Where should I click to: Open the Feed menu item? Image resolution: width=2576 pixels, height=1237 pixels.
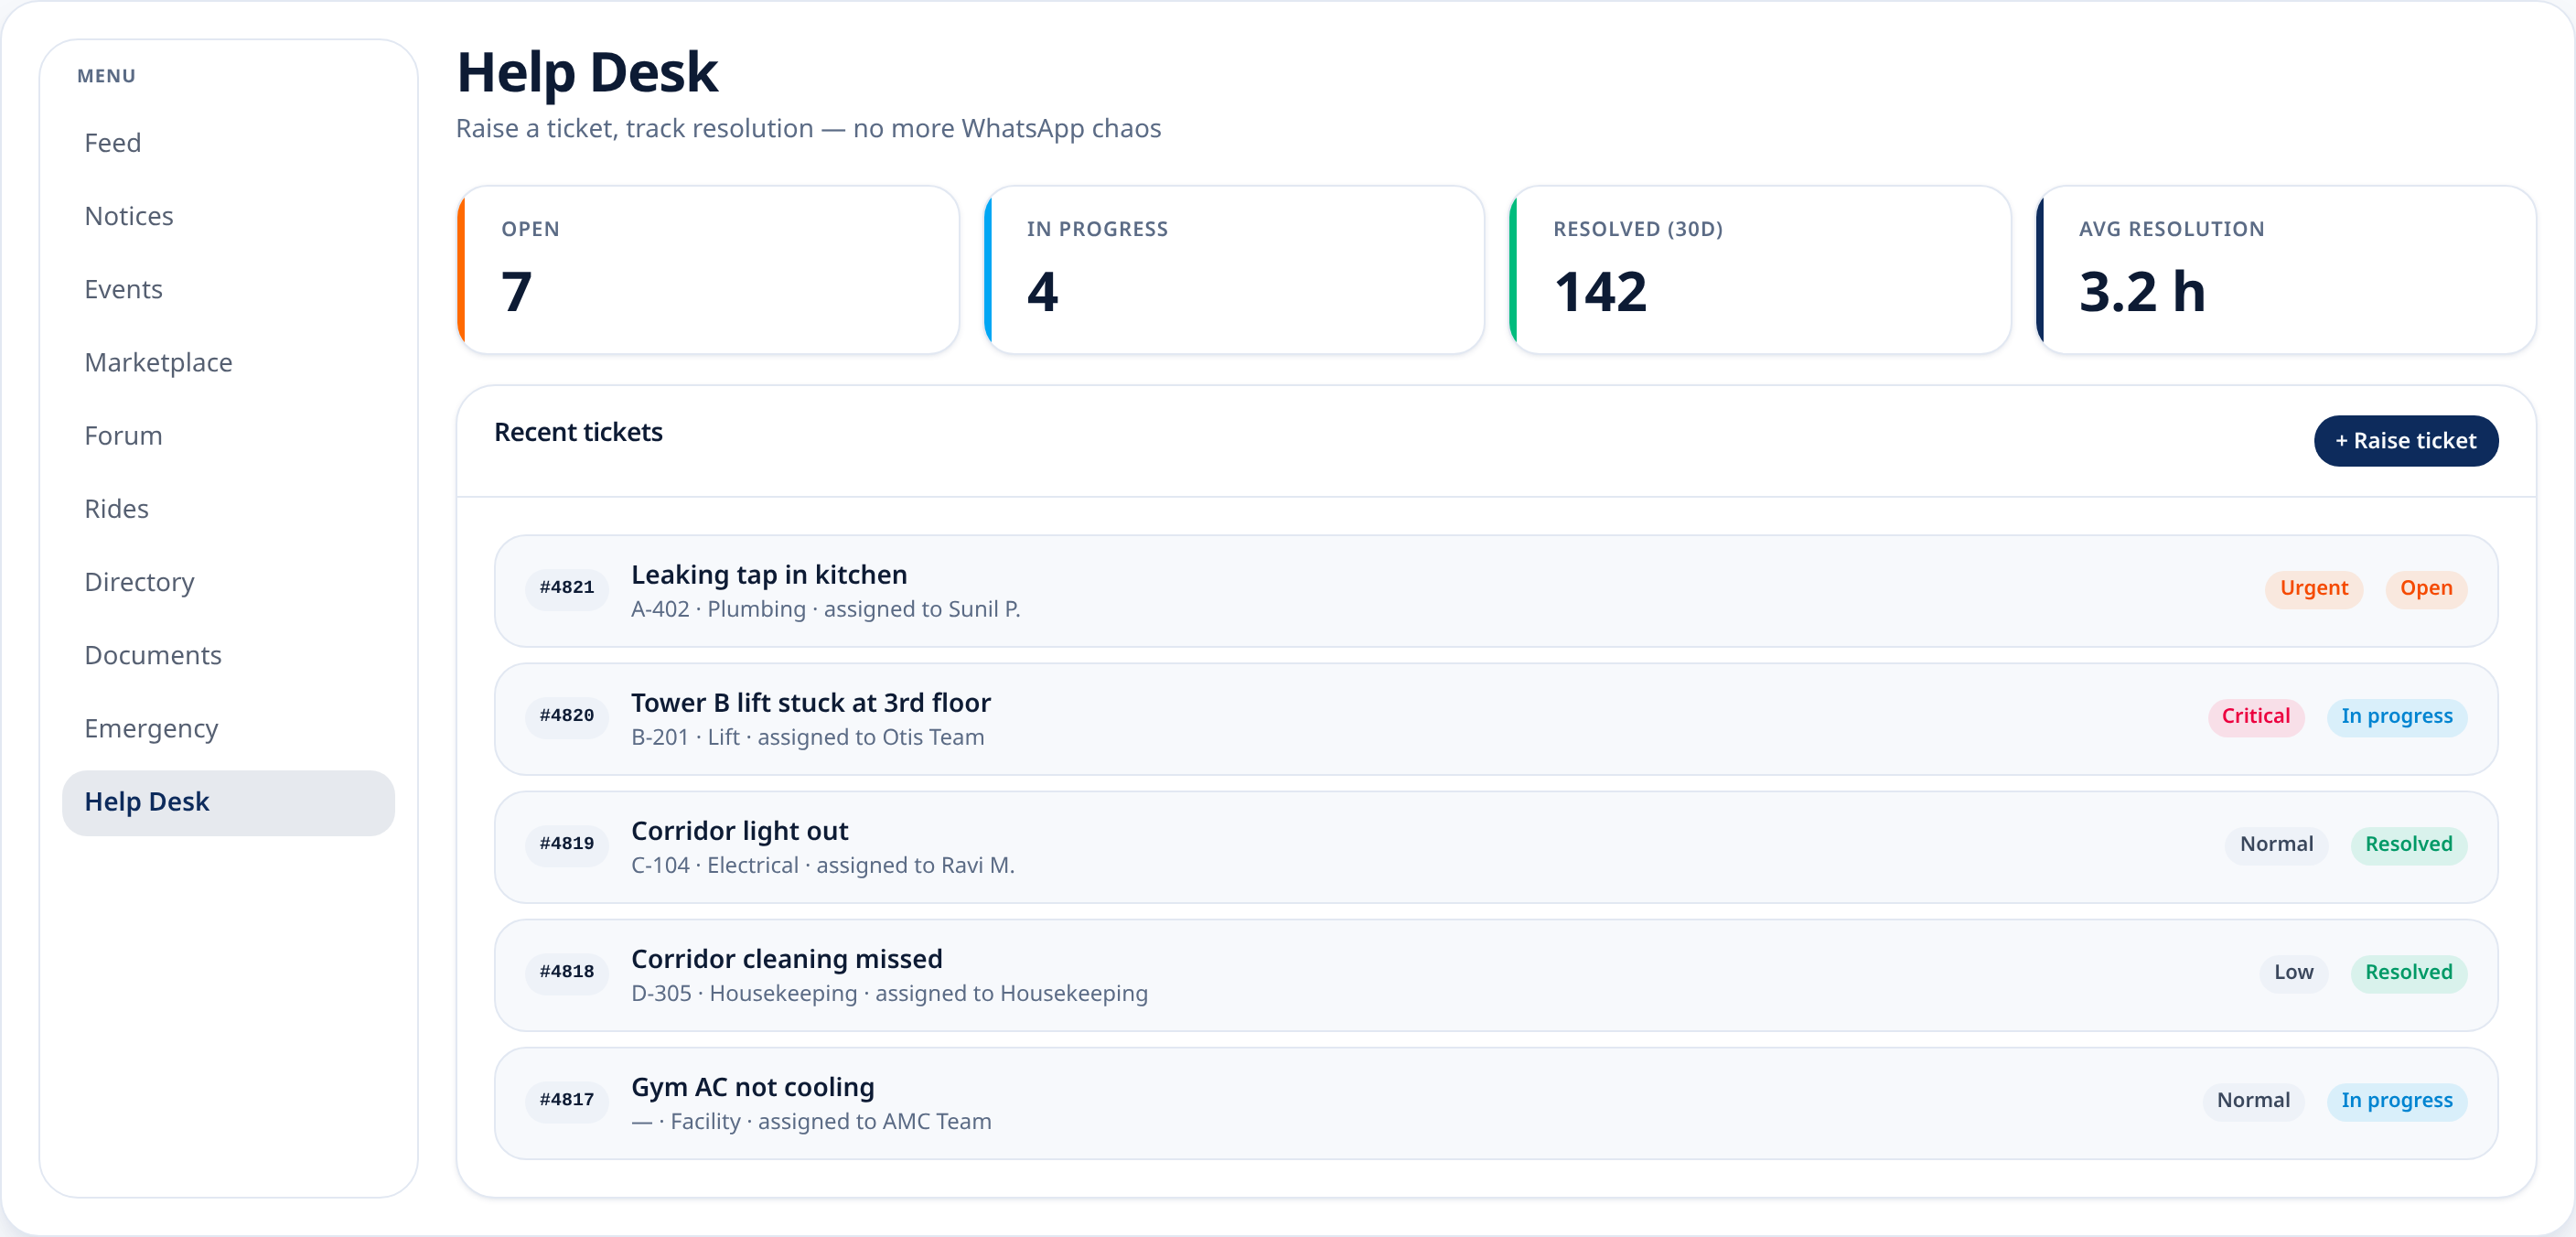click(228, 143)
